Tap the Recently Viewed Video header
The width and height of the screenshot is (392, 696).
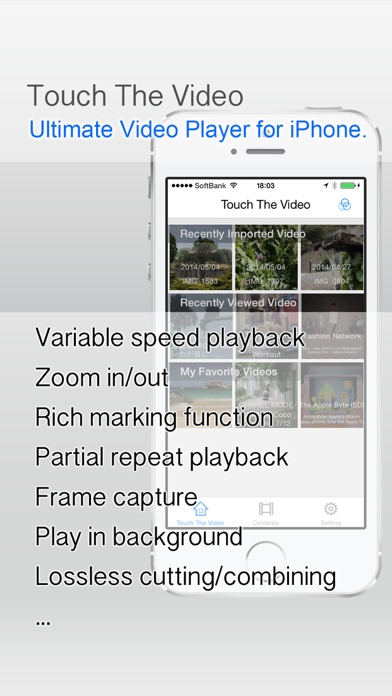pos(238,303)
